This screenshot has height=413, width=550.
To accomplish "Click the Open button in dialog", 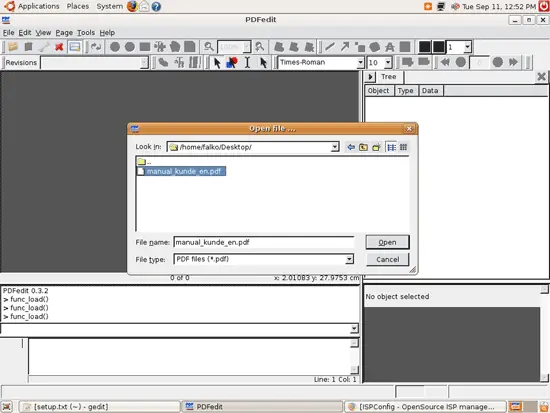I will pos(387,242).
